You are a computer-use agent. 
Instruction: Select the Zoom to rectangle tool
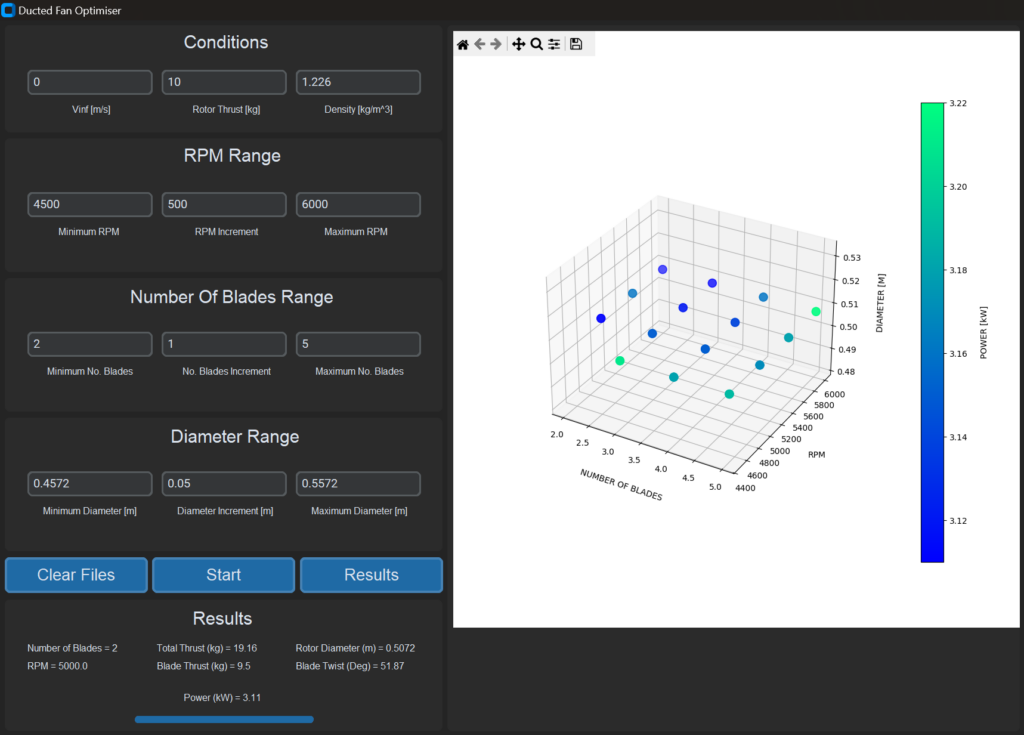pos(536,44)
